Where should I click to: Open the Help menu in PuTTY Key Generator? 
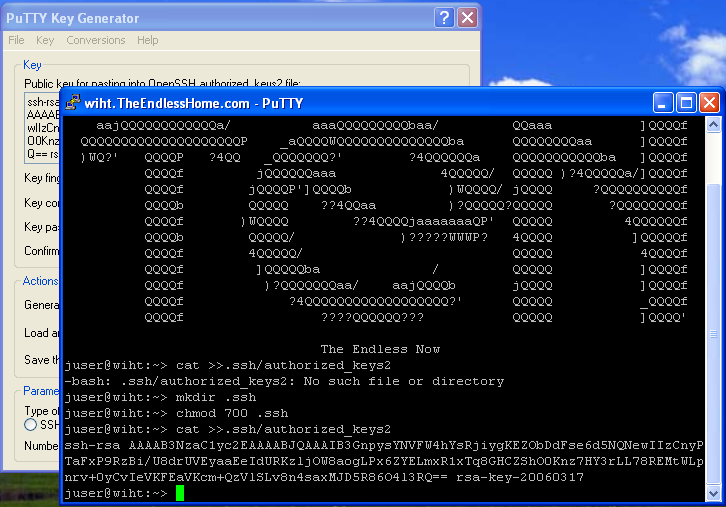[x=148, y=40]
